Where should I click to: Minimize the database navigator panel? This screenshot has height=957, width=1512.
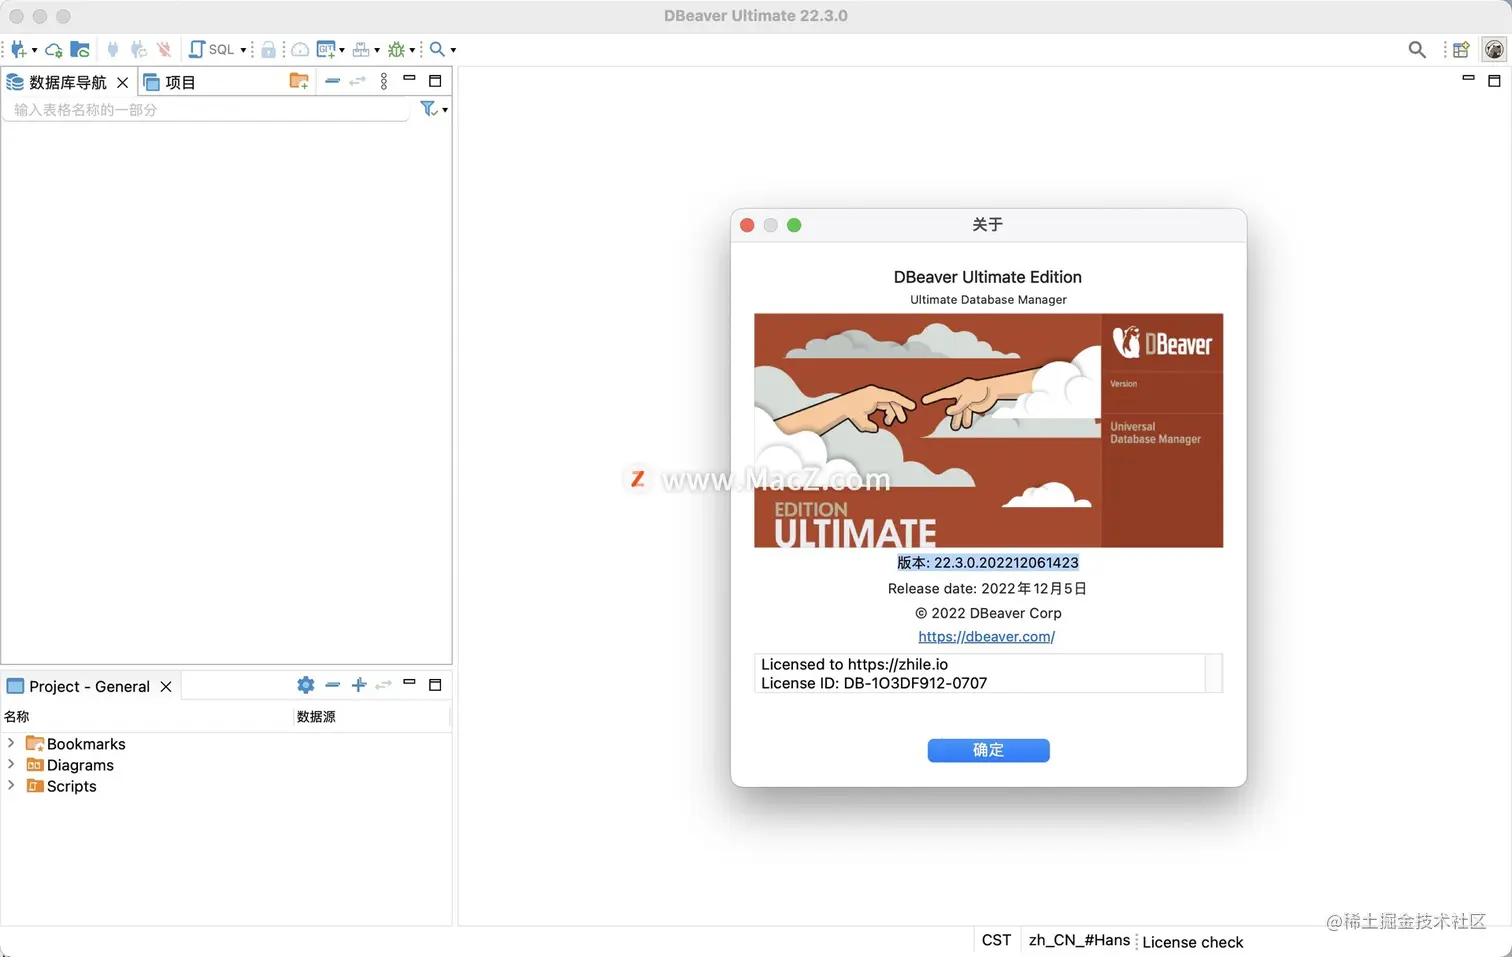[409, 79]
